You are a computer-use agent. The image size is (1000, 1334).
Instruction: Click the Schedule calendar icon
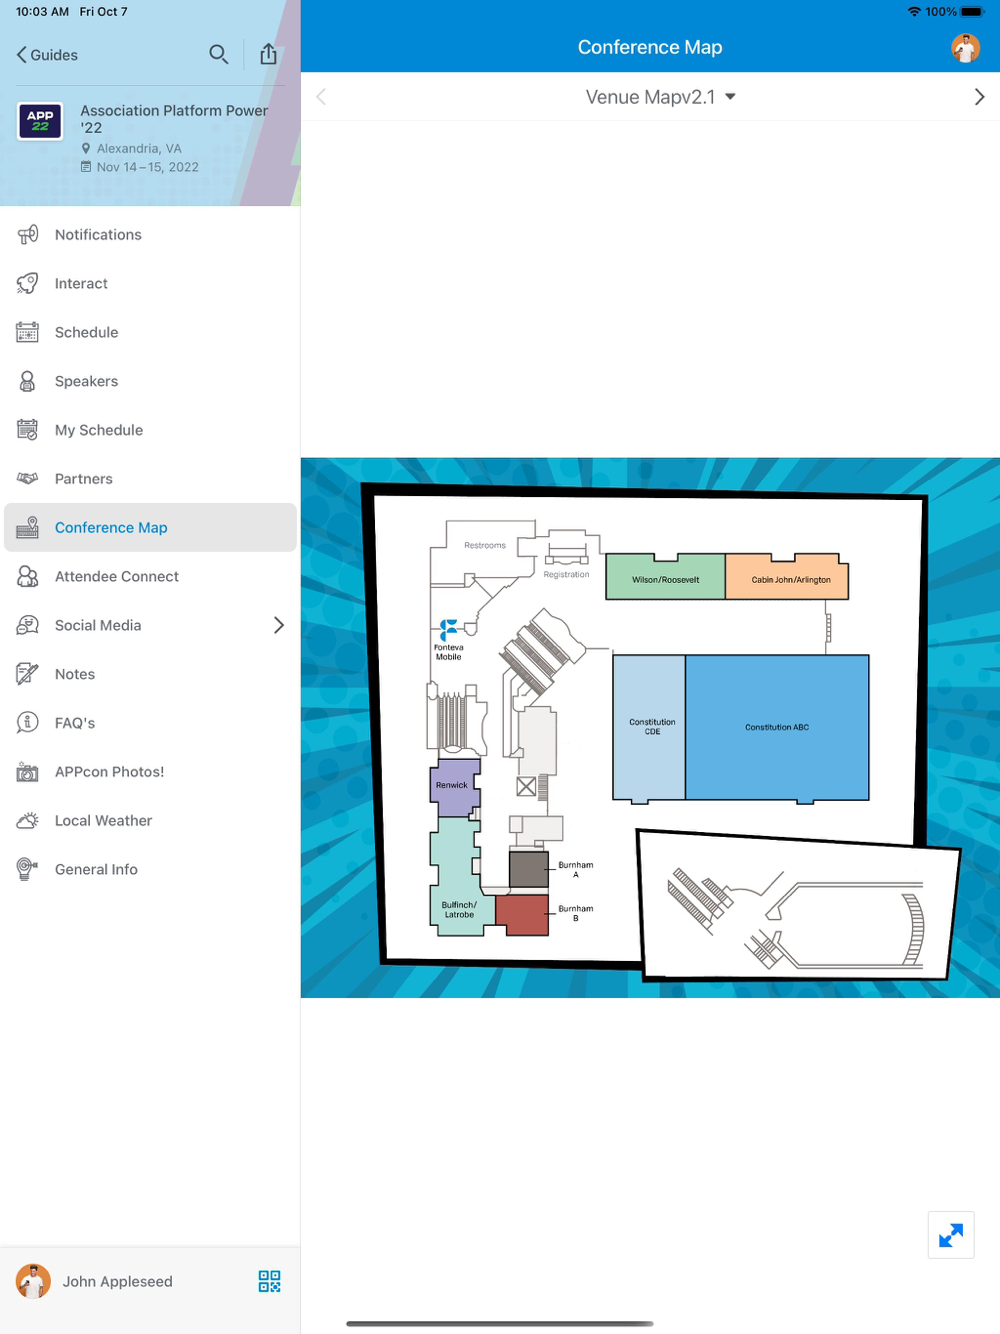[x=27, y=332]
